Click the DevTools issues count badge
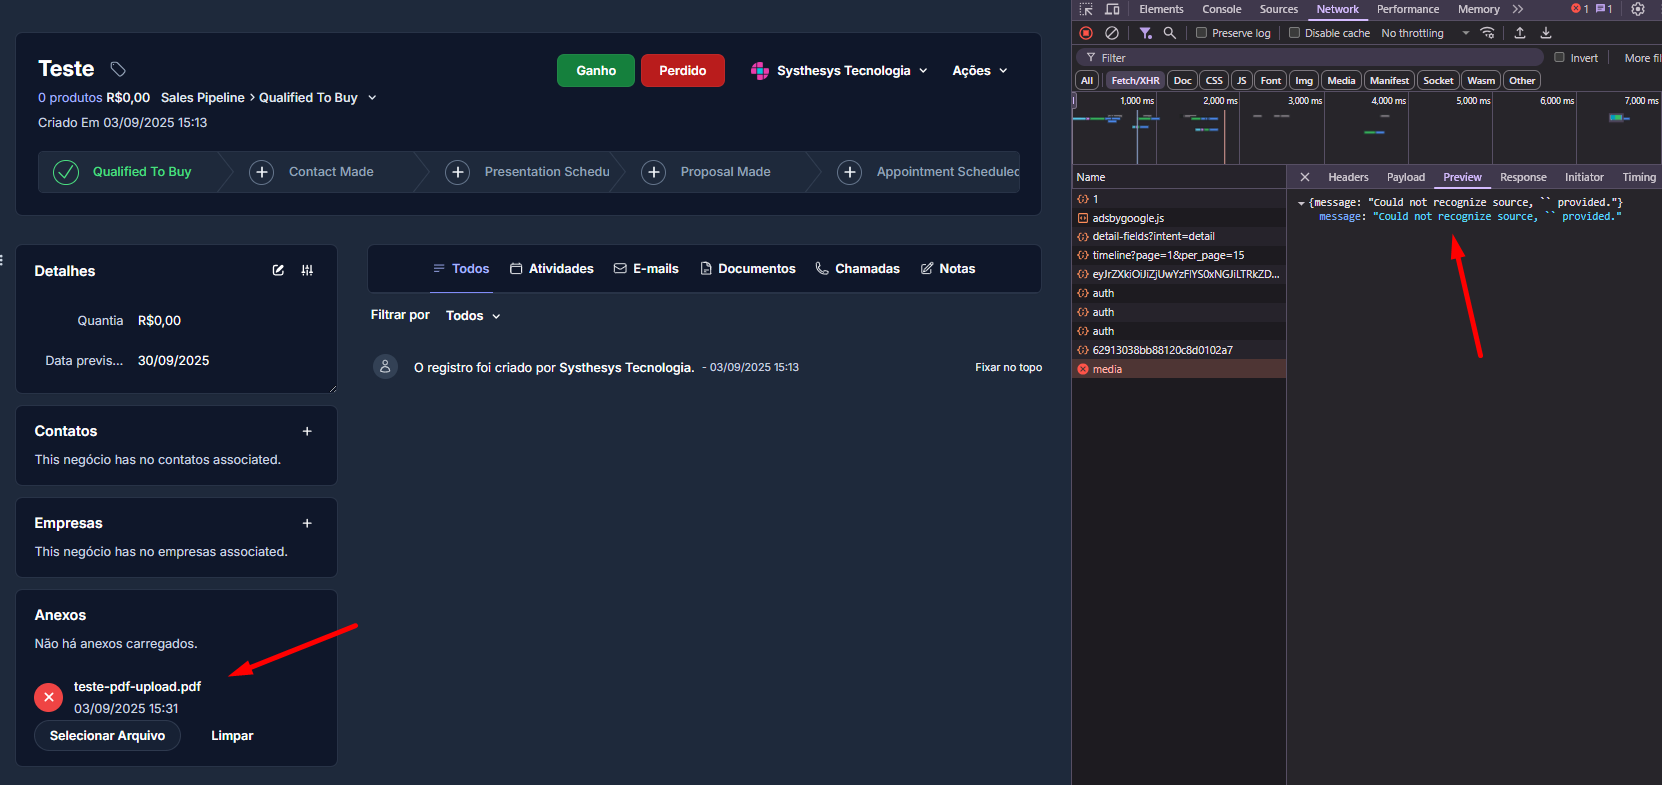The height and width of the screenshot is (785, 1662). pyautogui.click(x=1604, y=9)
